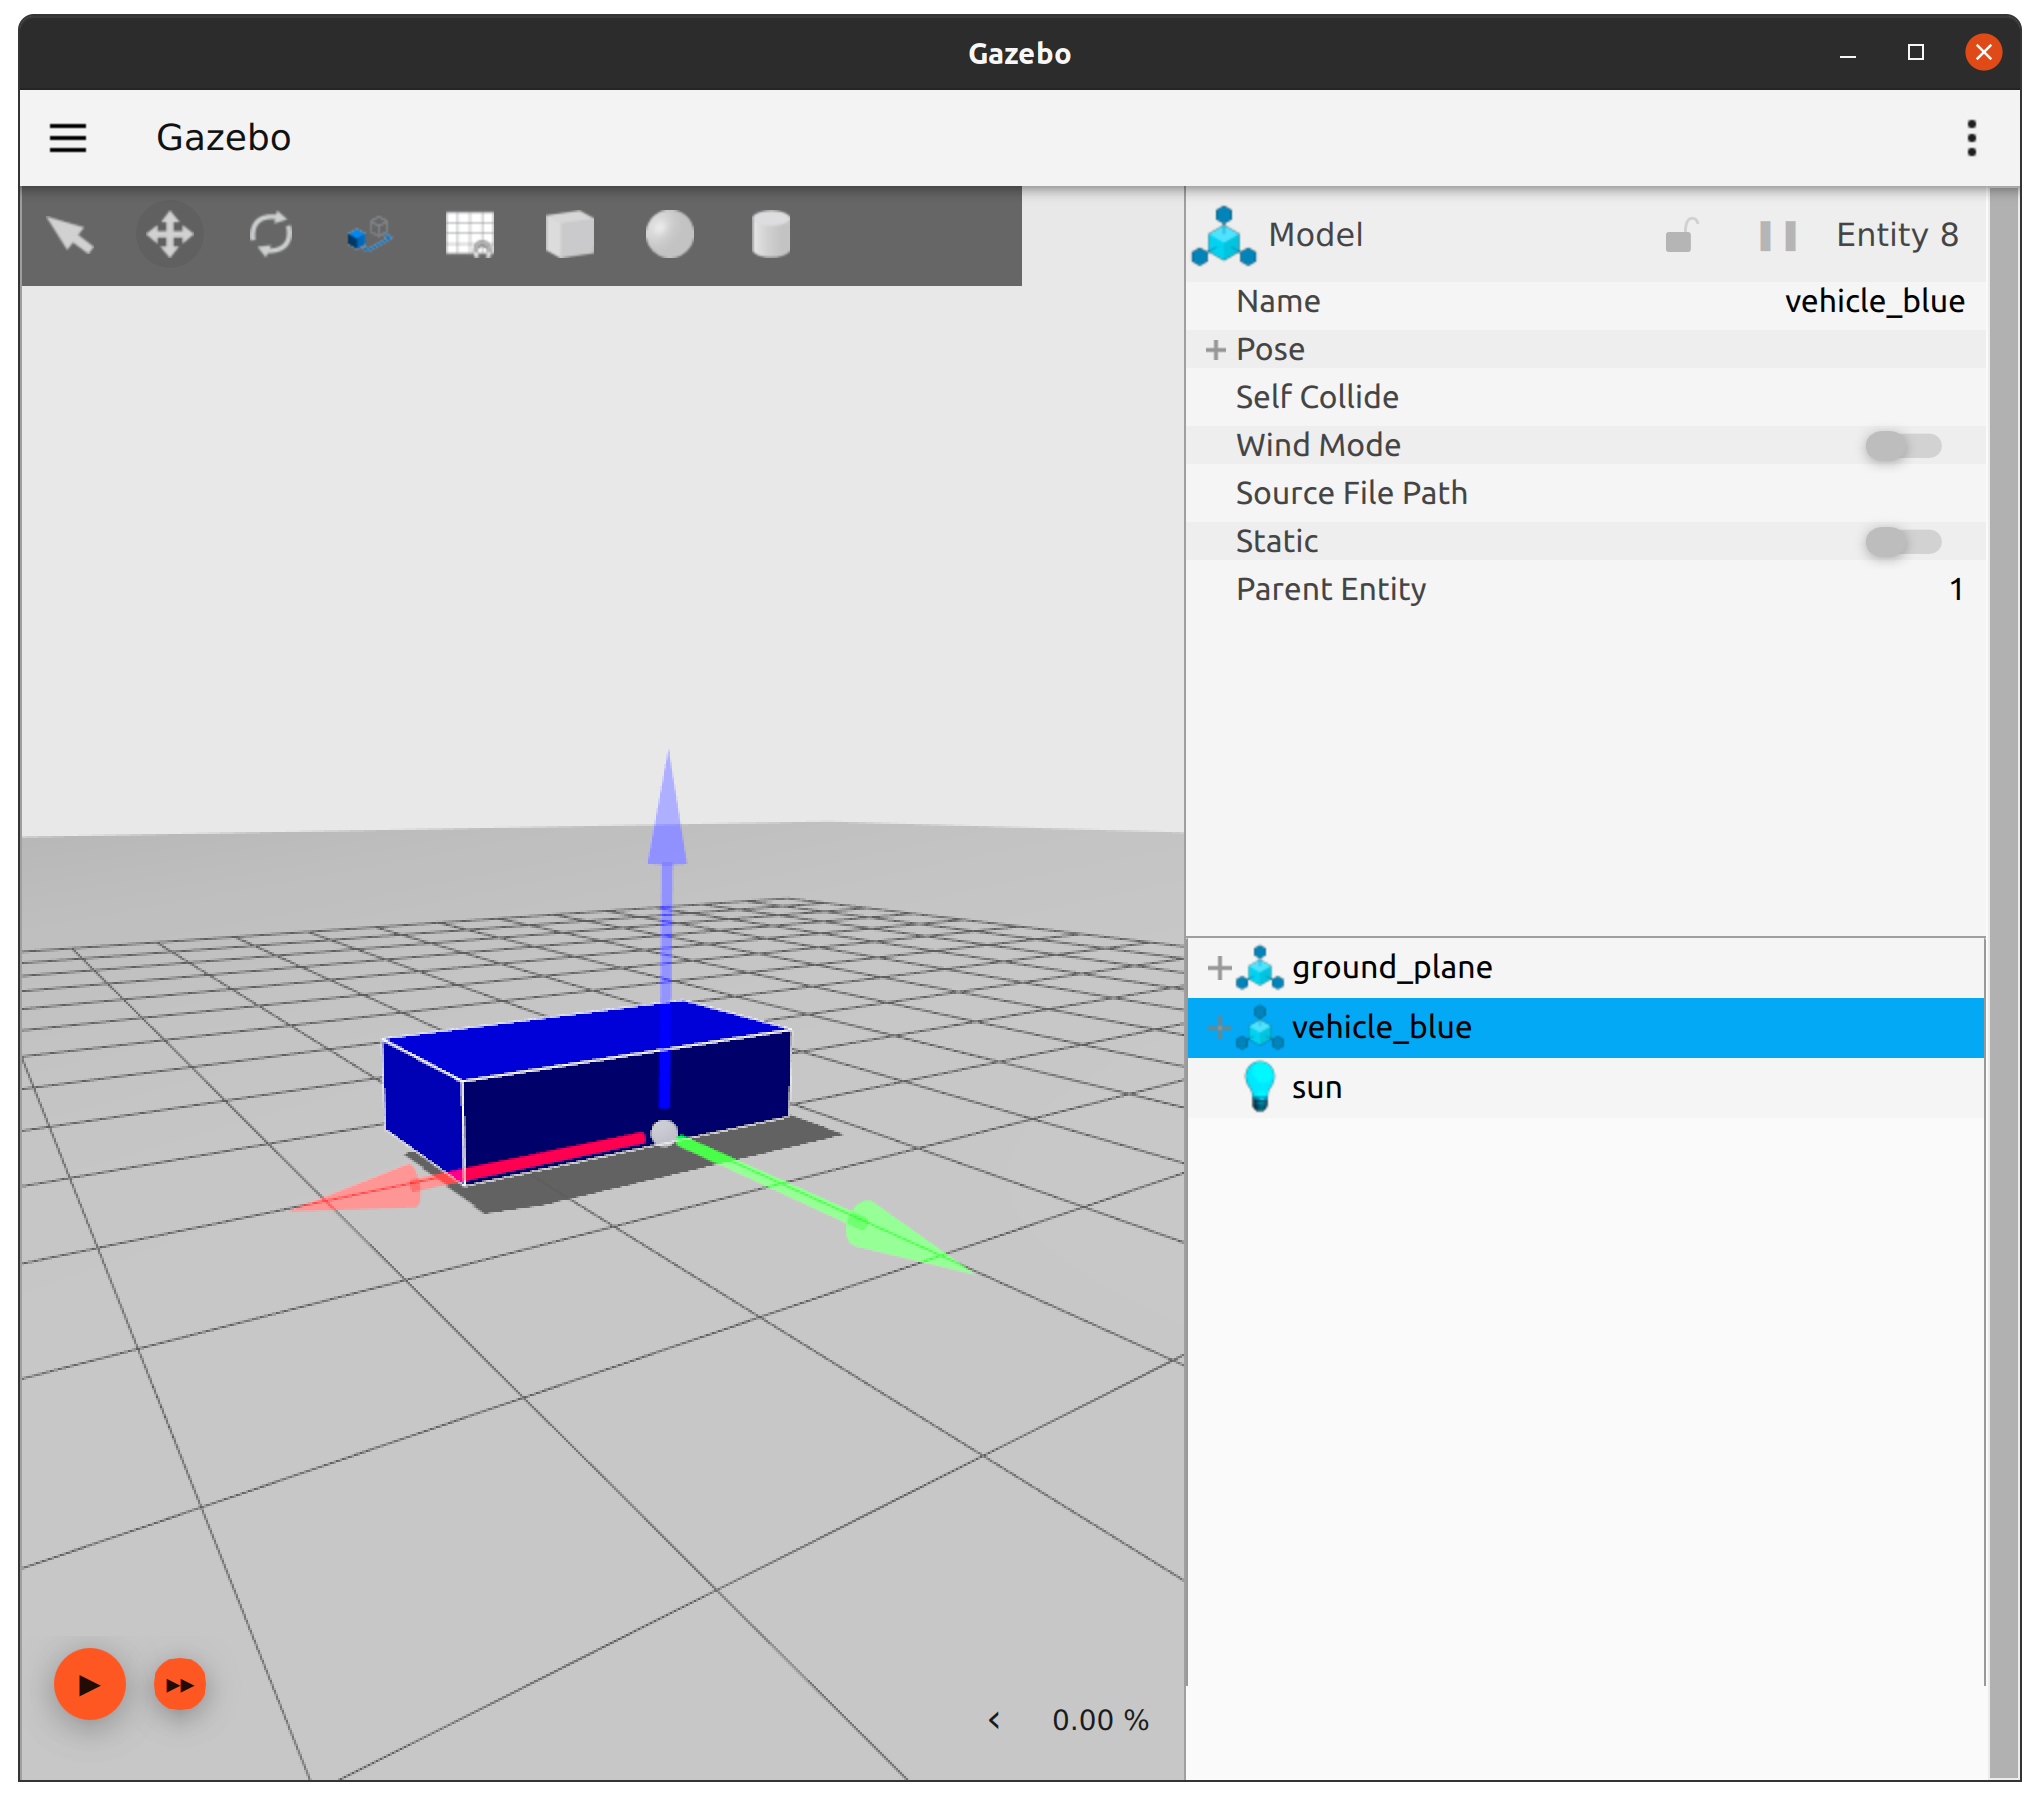This screenshot has width=2040, height=1800.
Task: Activate the Translate mode tool
Action: (x=170, y=236)
